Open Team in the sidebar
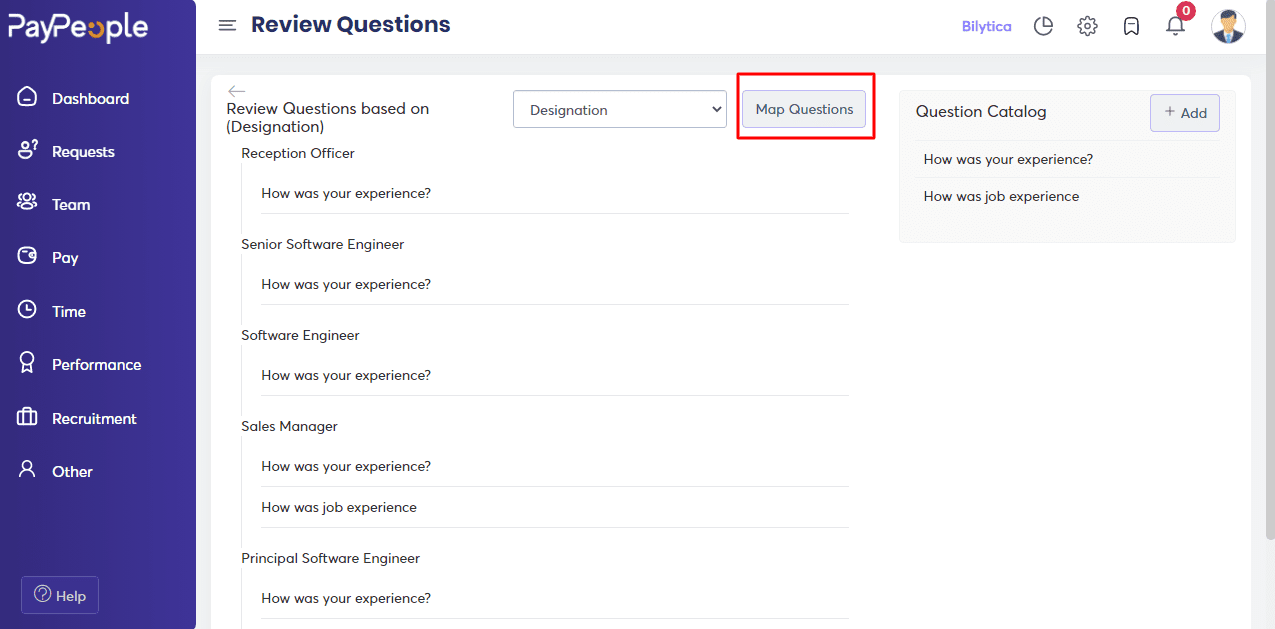 pos(71,204)
